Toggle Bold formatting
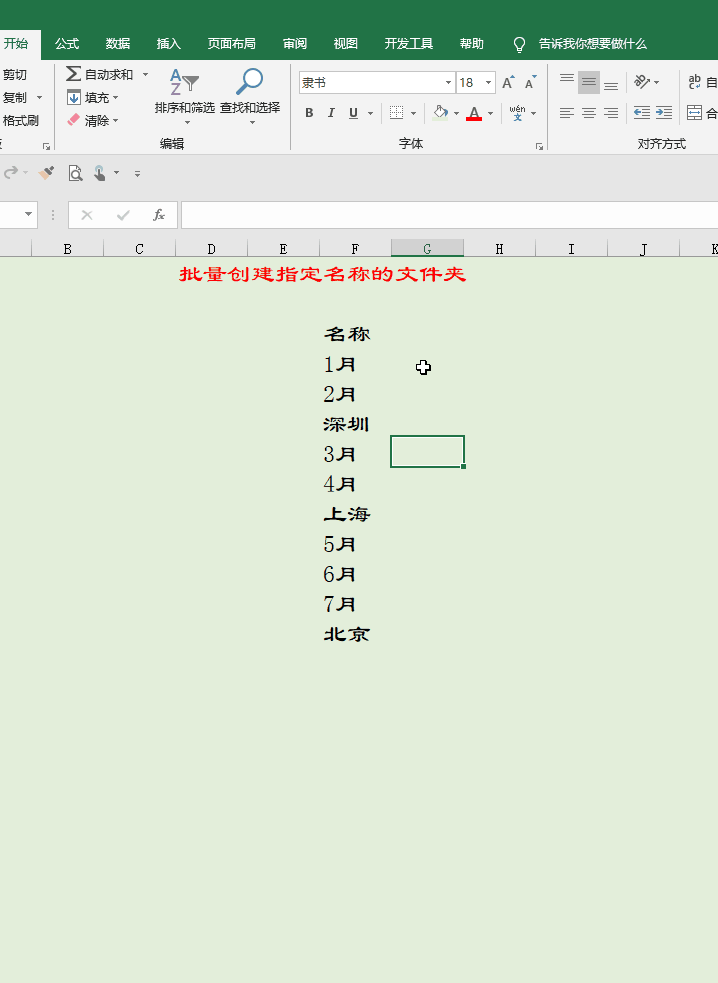 coord(309,113)
